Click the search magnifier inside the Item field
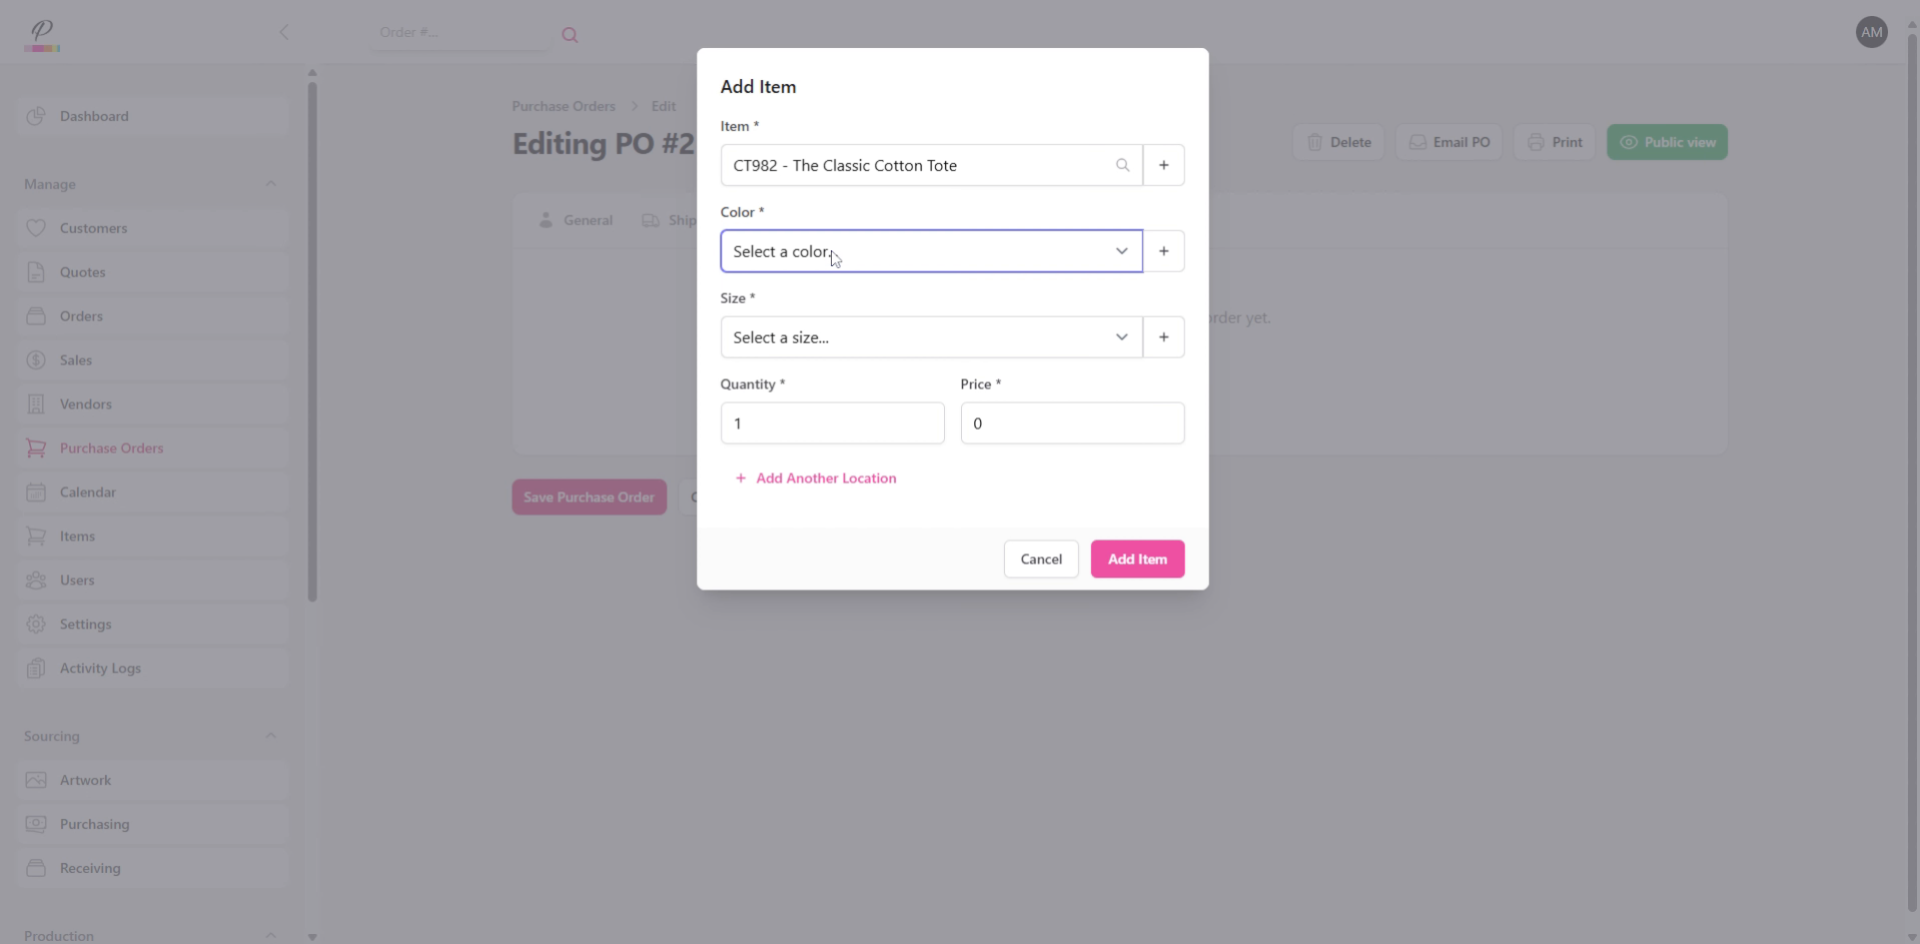The width and height of the screenshot is (1920, 944). 1122,165
